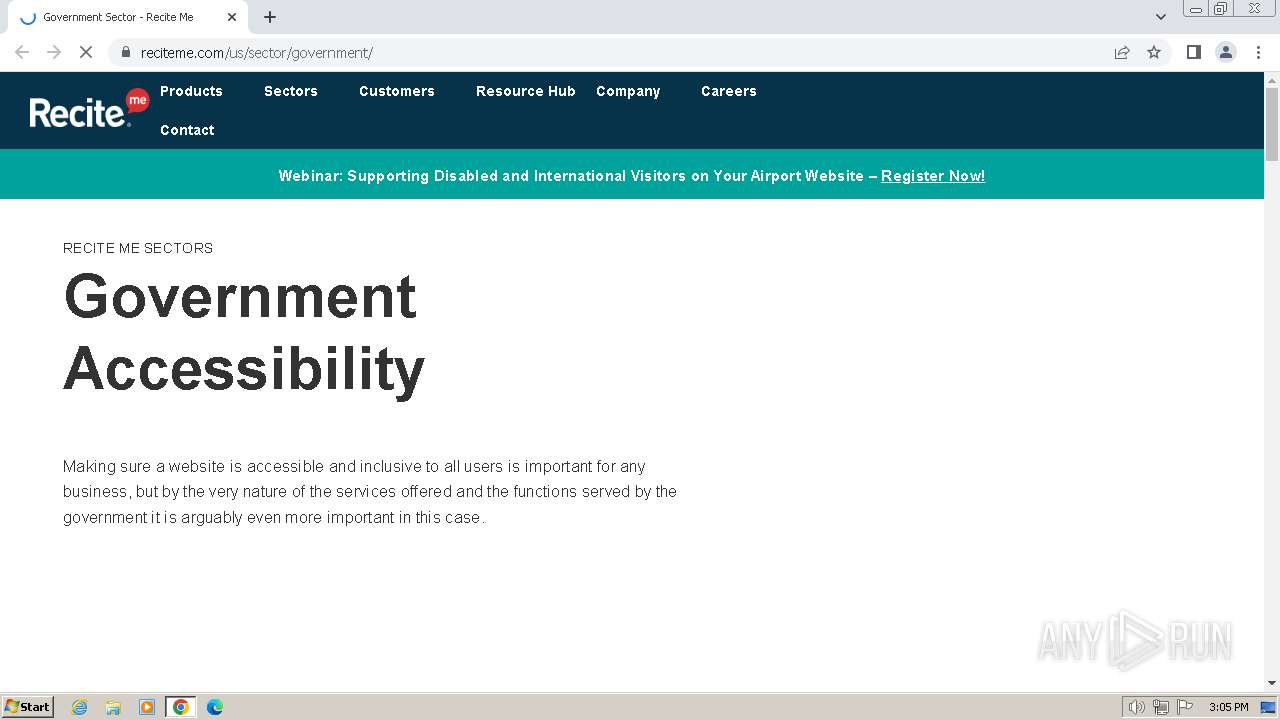Click the volume speaker tray icon
The image size is (1280, 720).
[1137, 707]
